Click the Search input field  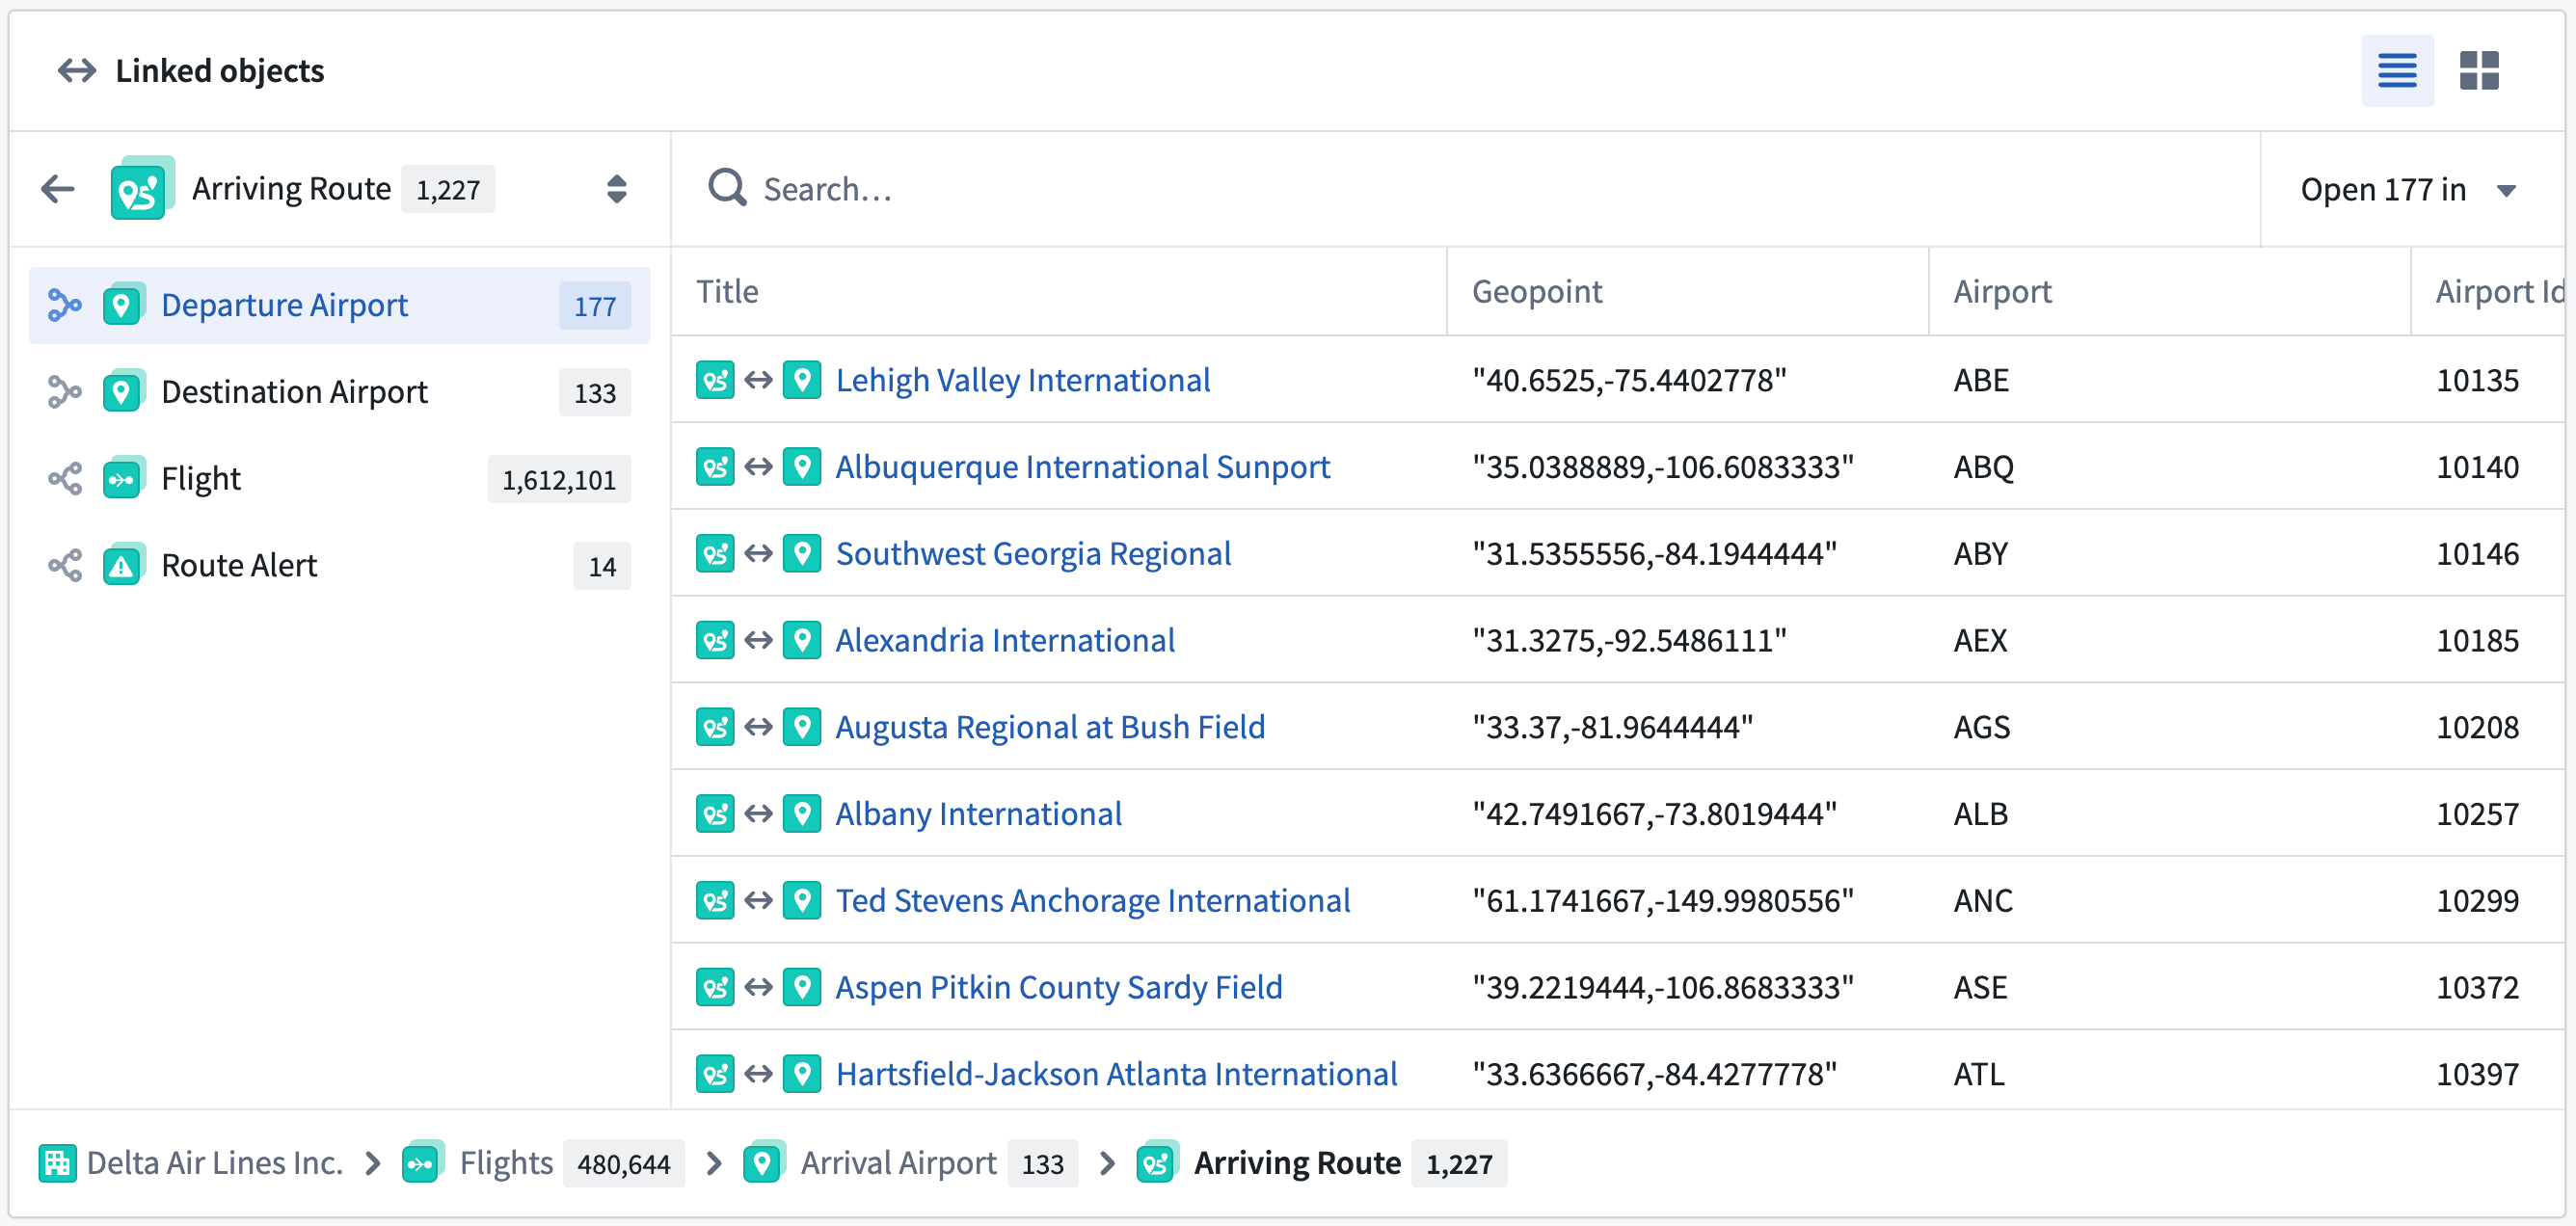pos(1400,189)
